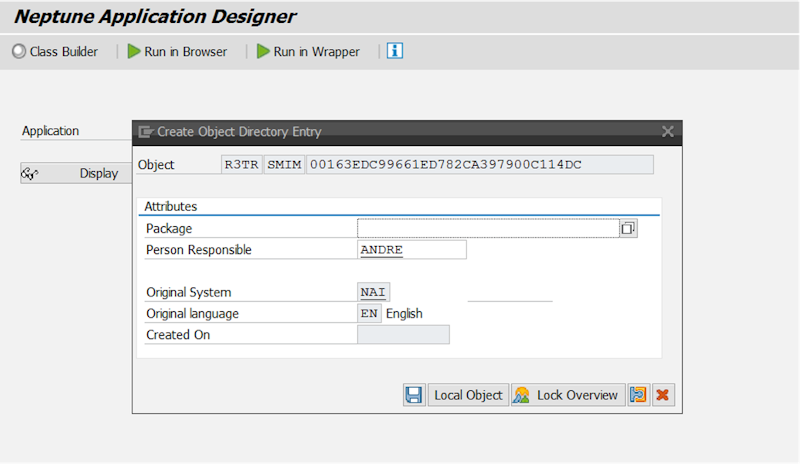The image size is (800, 464).
Task: Click the Lock Overview button
Action: (x=568, y=395)
